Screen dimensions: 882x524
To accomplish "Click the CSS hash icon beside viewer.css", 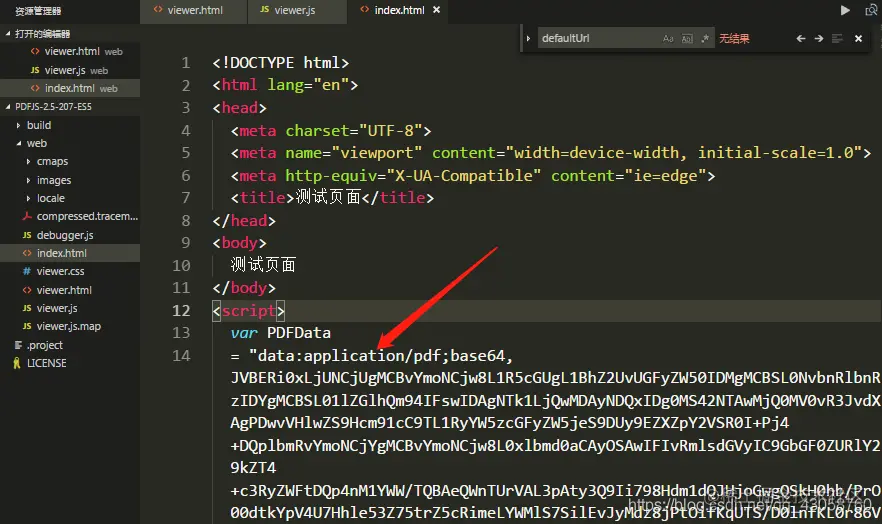I will pos(26,271).
